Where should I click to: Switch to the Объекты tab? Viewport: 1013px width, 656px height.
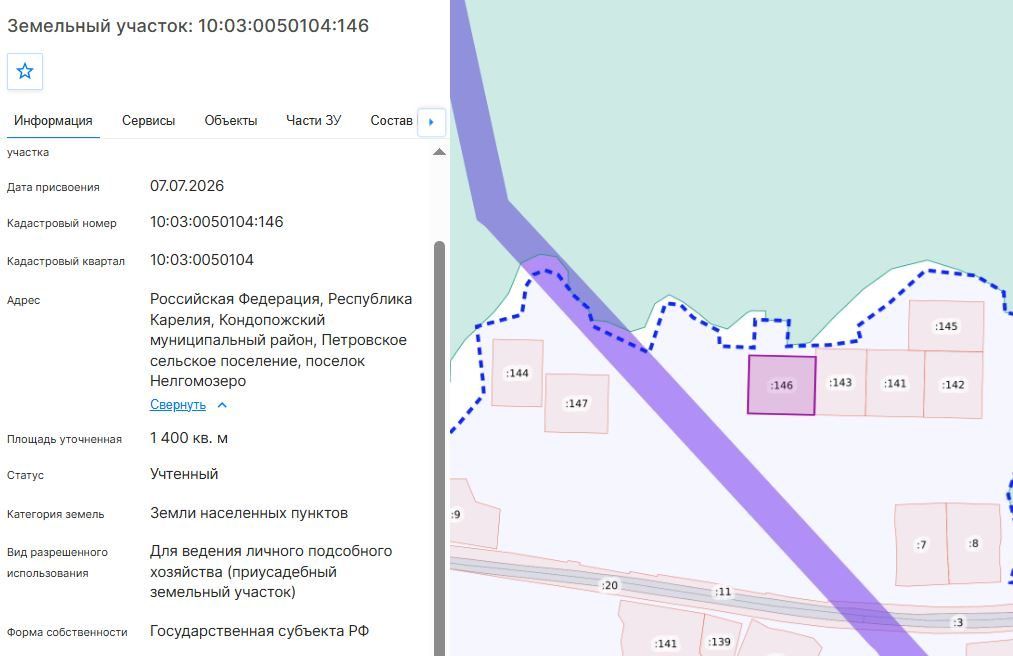(231, 121)
